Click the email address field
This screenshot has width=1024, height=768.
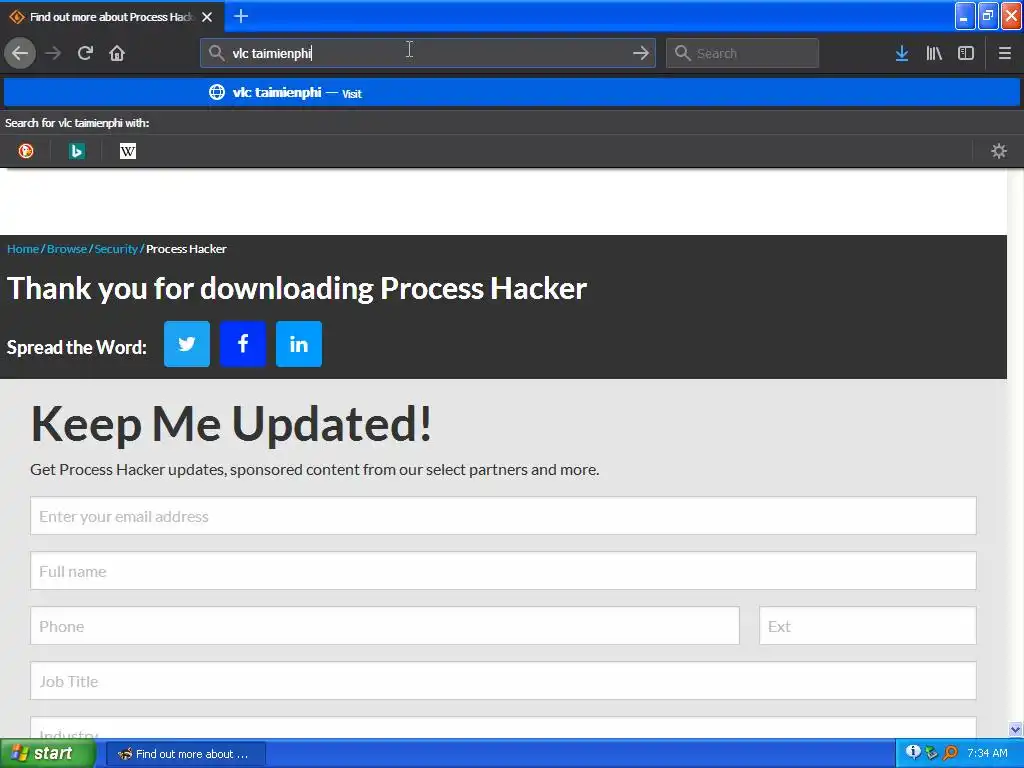point(503,516)
